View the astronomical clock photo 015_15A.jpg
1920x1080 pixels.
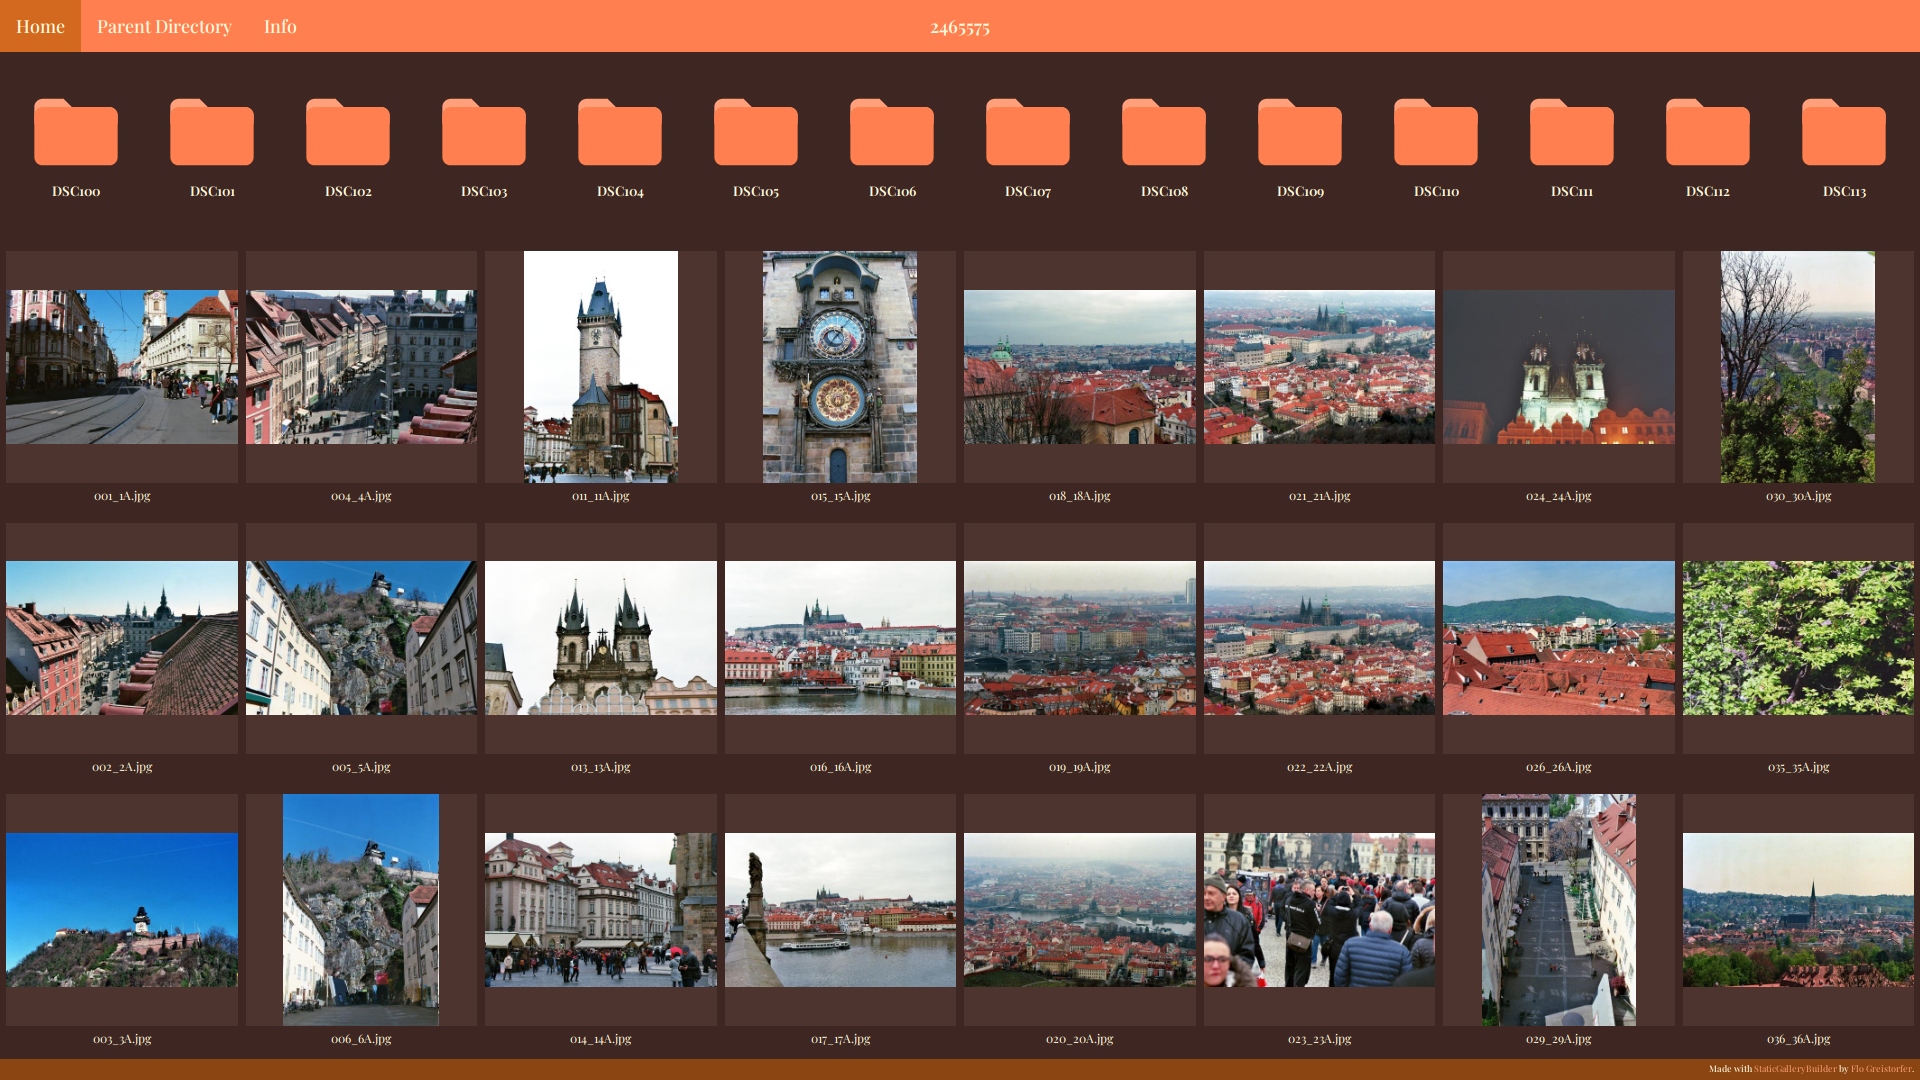click(x=839, y=366)
